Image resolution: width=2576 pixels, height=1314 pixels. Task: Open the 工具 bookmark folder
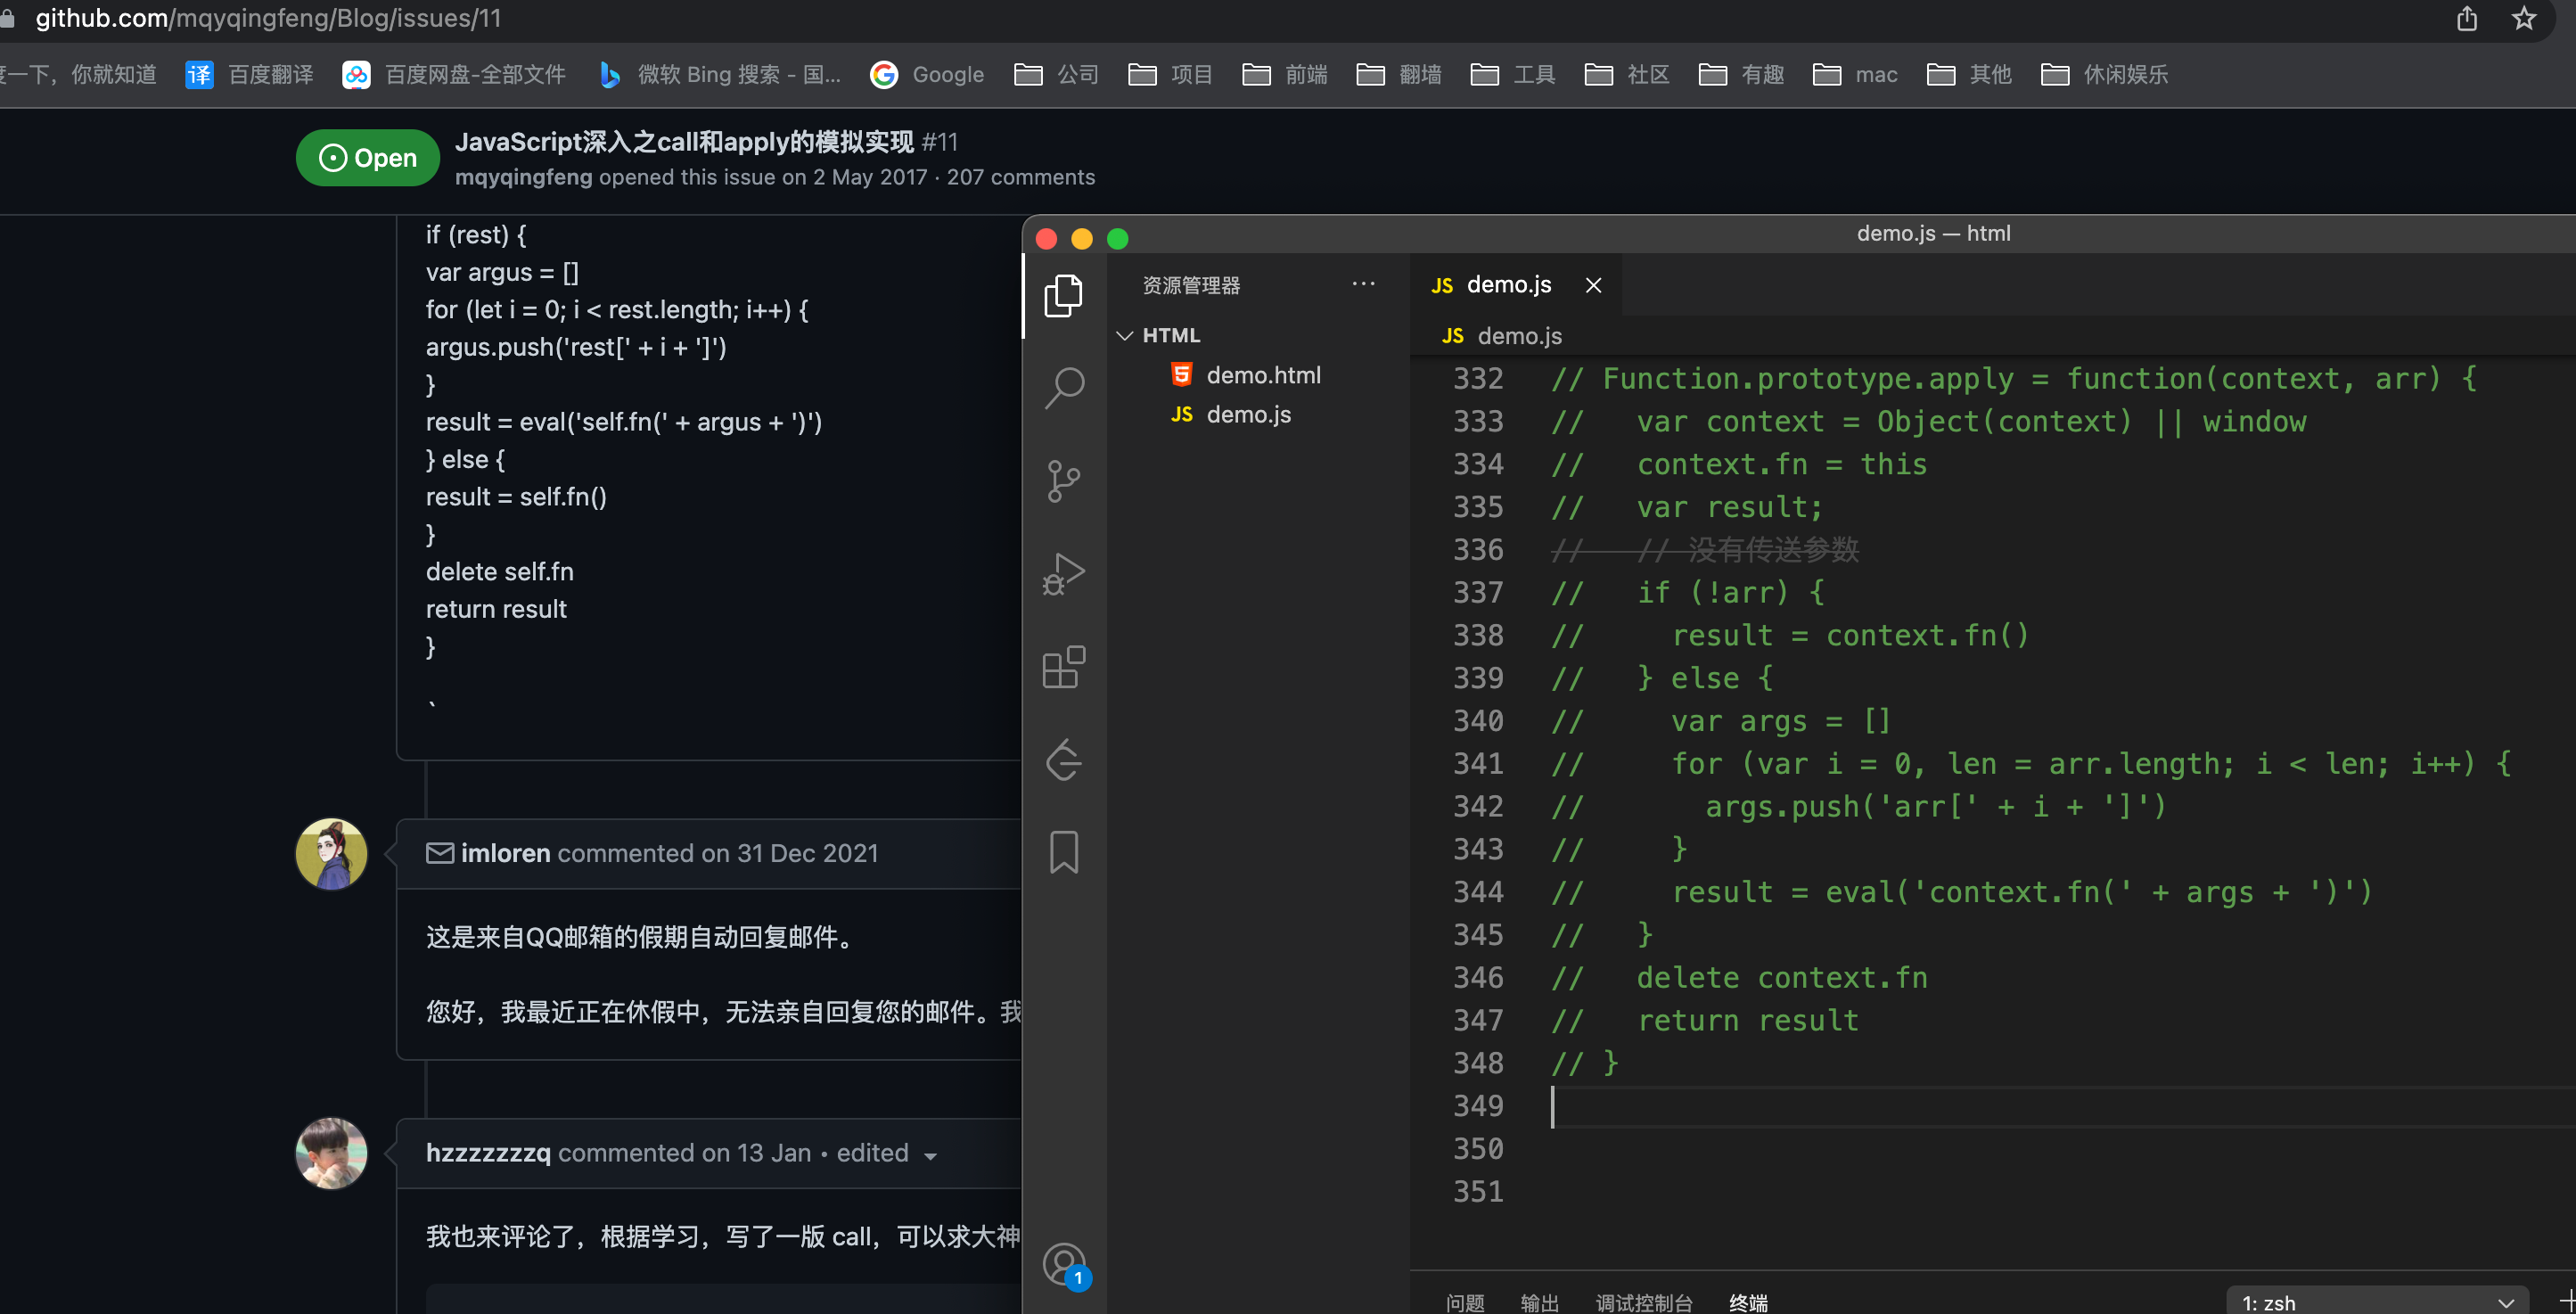tap(1512, 75)
